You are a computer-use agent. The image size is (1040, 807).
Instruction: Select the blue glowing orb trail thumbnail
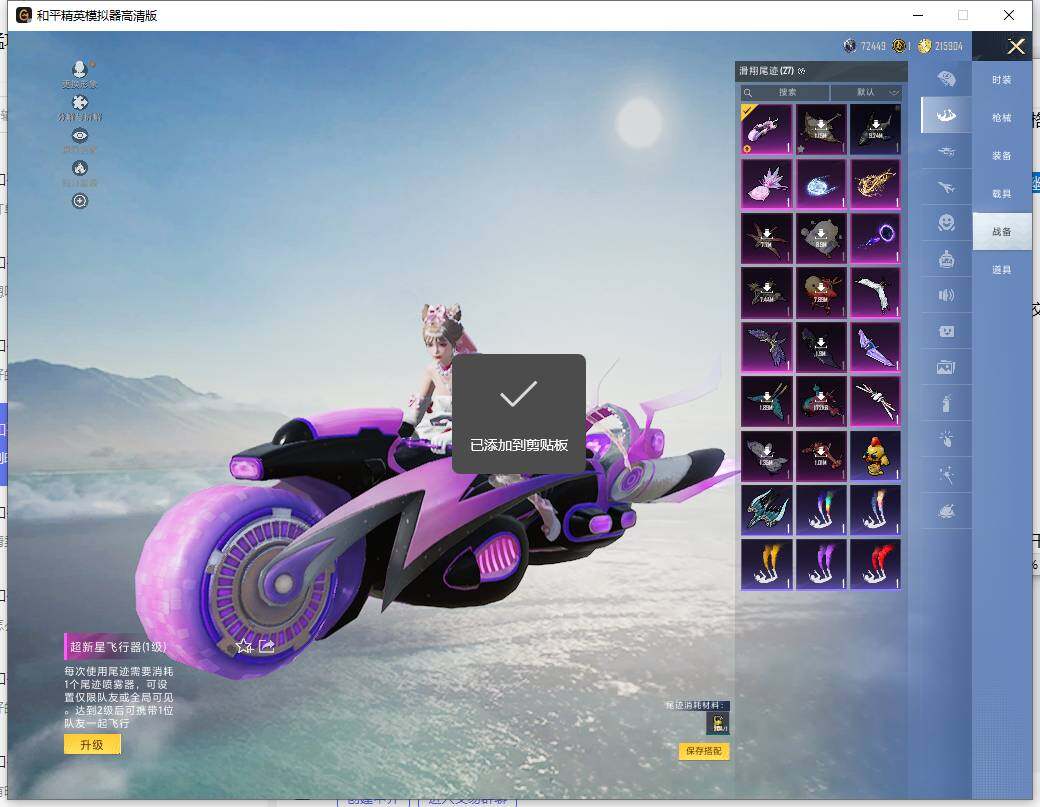tap(821, 184)
